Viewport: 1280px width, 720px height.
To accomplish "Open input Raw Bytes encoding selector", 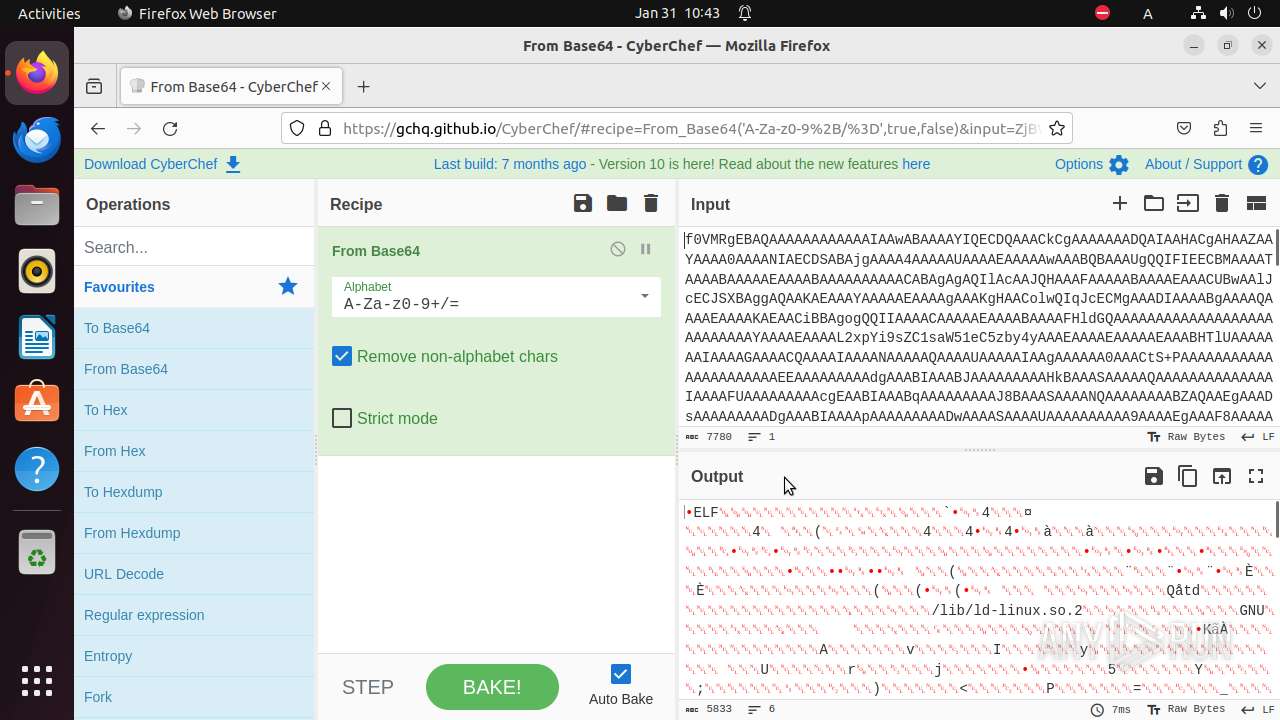I will [x=1186, y=437].
